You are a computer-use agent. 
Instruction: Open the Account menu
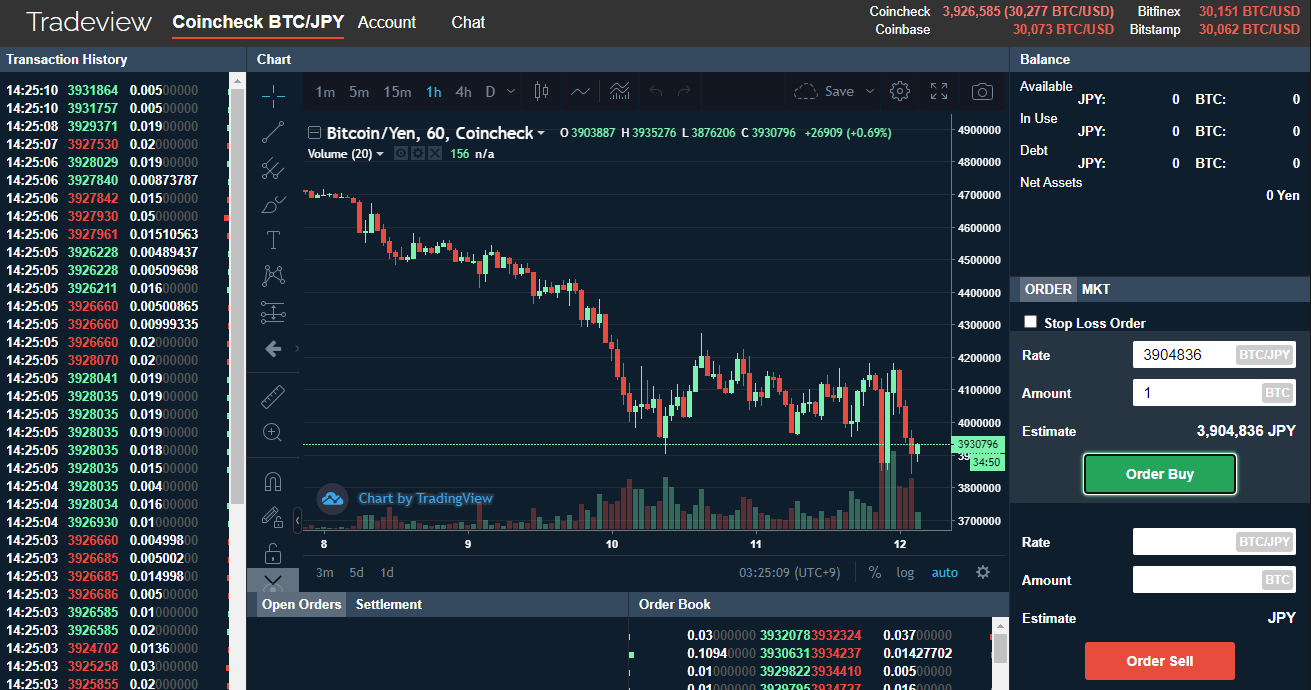[x=387, y=22]
